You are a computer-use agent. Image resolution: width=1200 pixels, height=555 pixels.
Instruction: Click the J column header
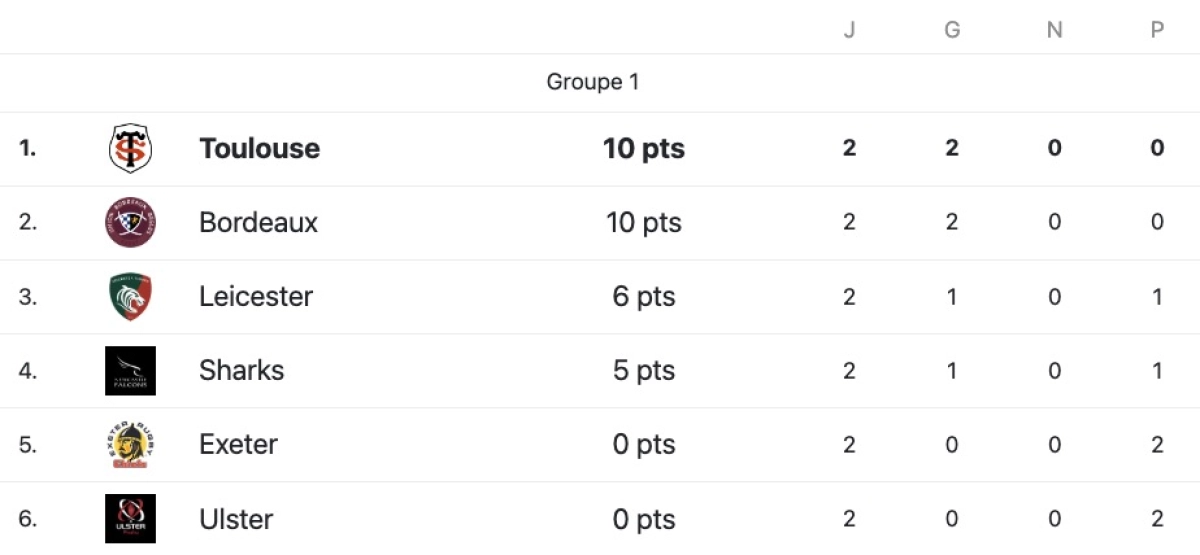pos(849,30)
